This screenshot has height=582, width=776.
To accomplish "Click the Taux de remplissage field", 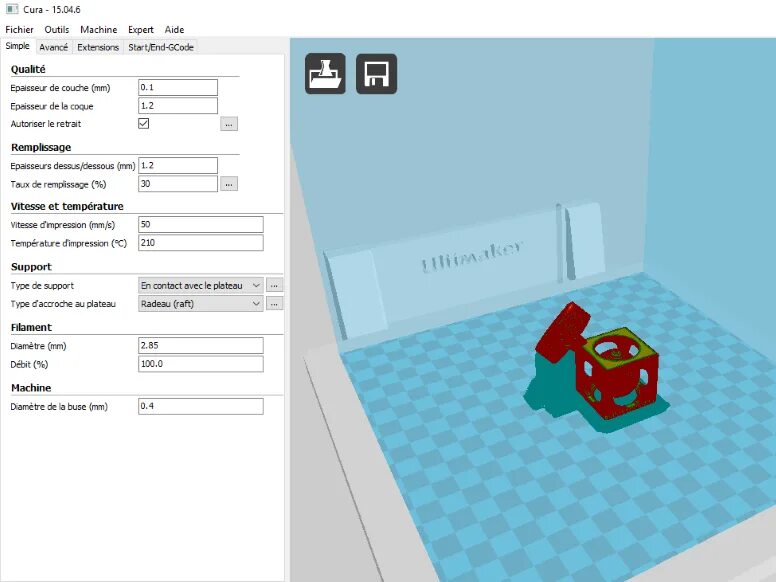I will (x=178, y=184).
